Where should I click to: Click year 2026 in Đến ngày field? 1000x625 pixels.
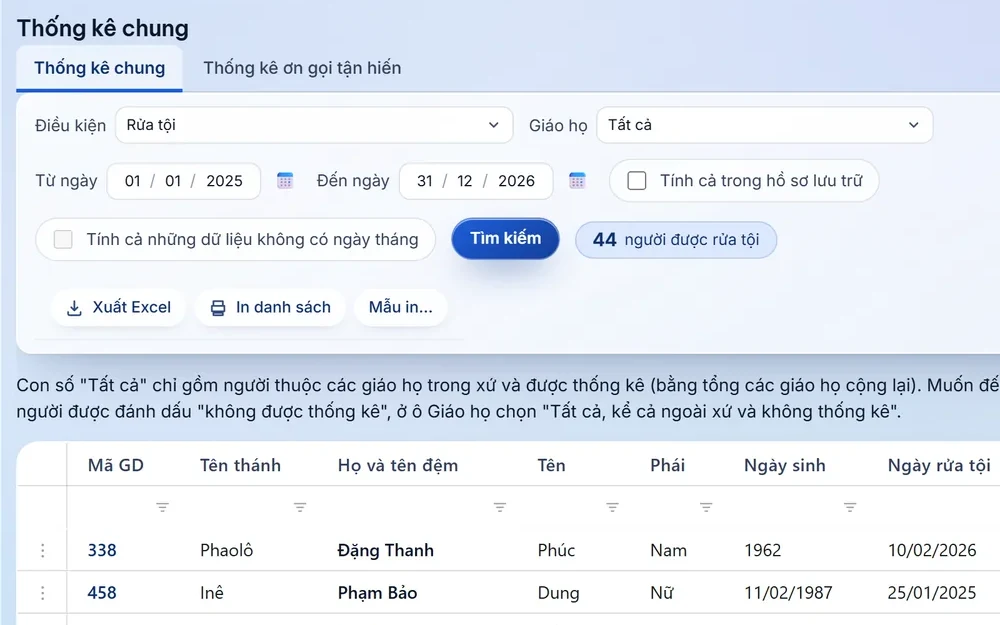click(x=517, y=181)
